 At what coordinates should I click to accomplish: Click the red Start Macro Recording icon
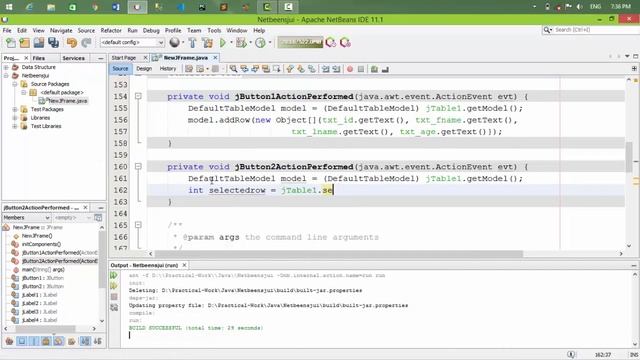coord(350,69)
